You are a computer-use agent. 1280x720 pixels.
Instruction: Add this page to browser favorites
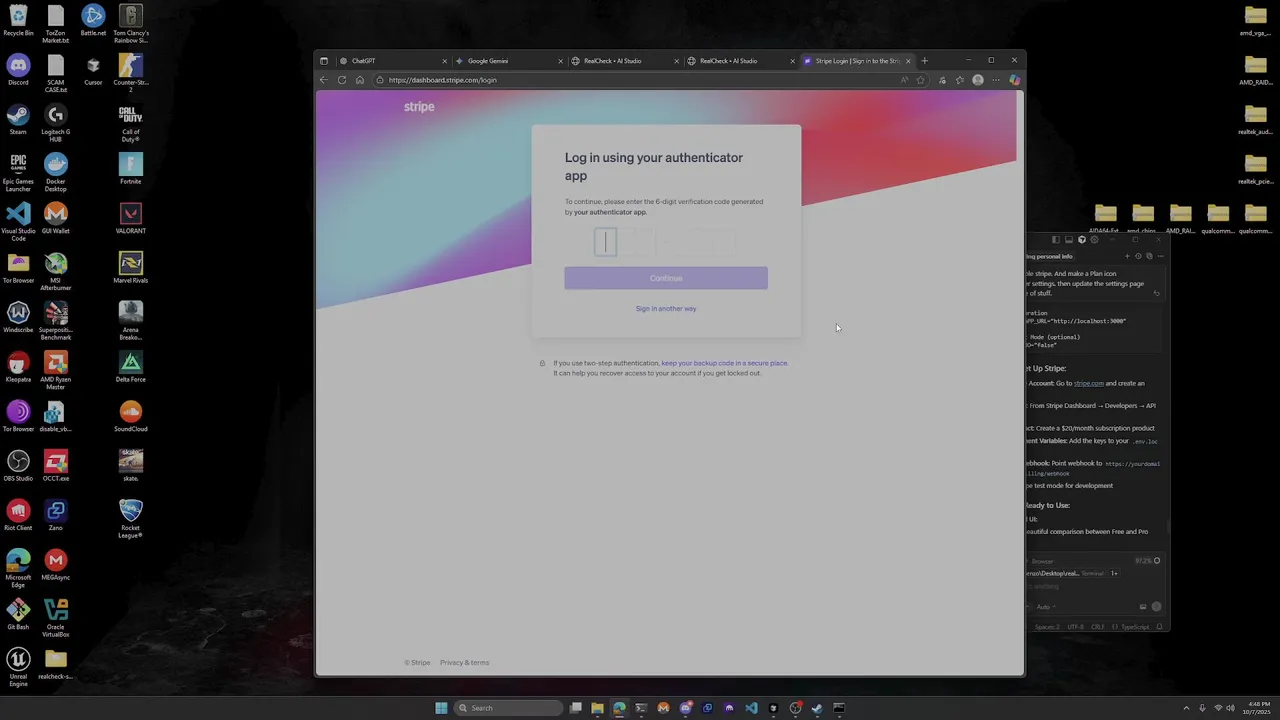[x=921, y=80]
